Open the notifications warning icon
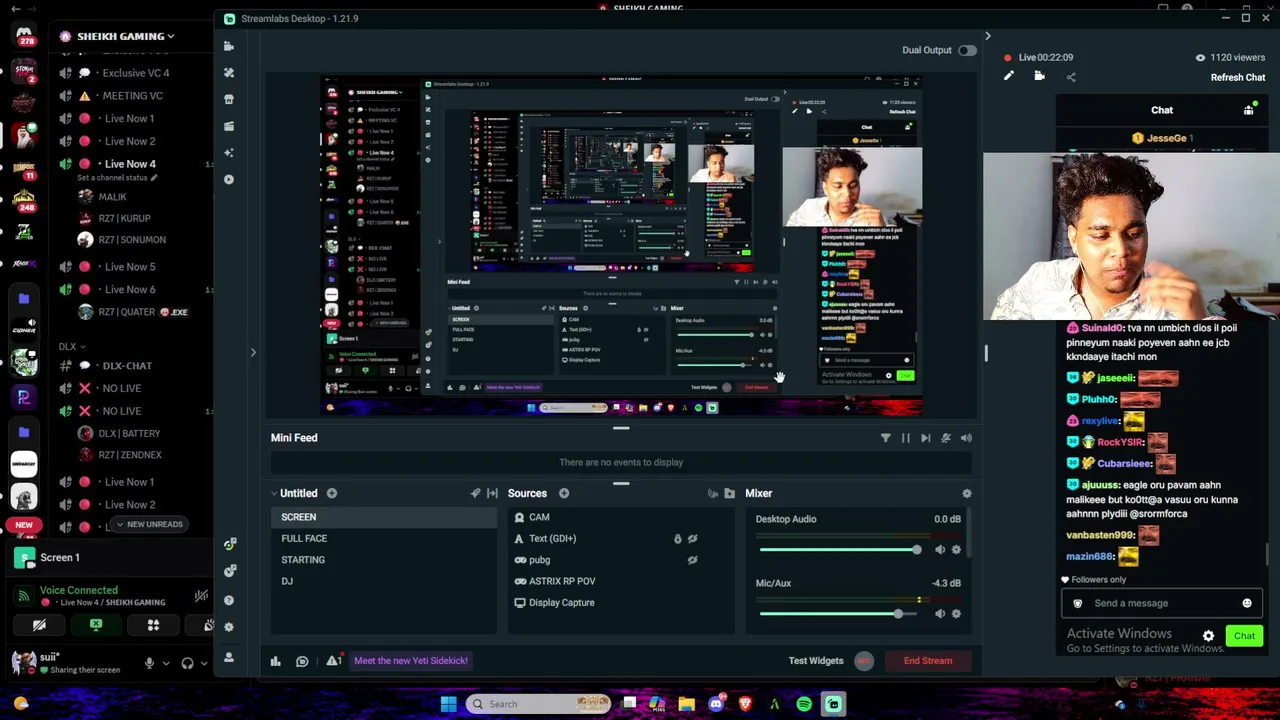This screenshot has height=720, width=1280. click(x=334, y=660)
